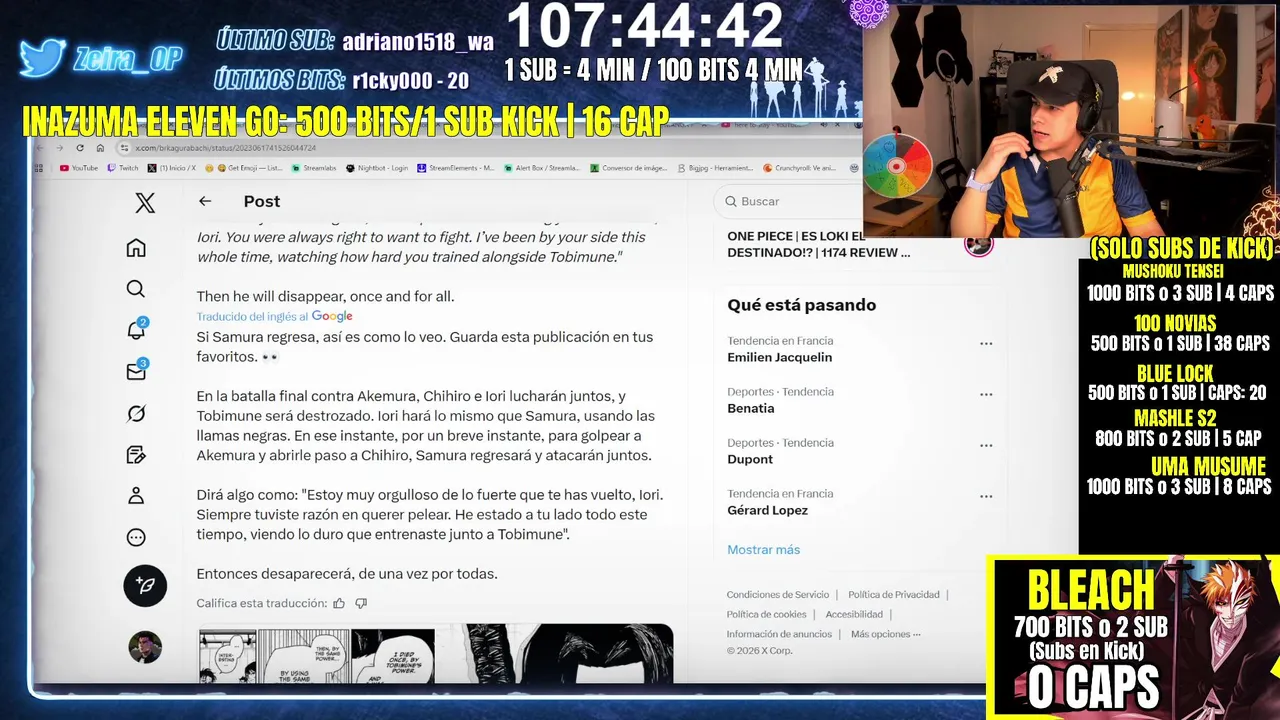The height and width of the screenshot is (720, 1280).
Task: Open more options for Benatia trend
Action: (x=986, y=394)
